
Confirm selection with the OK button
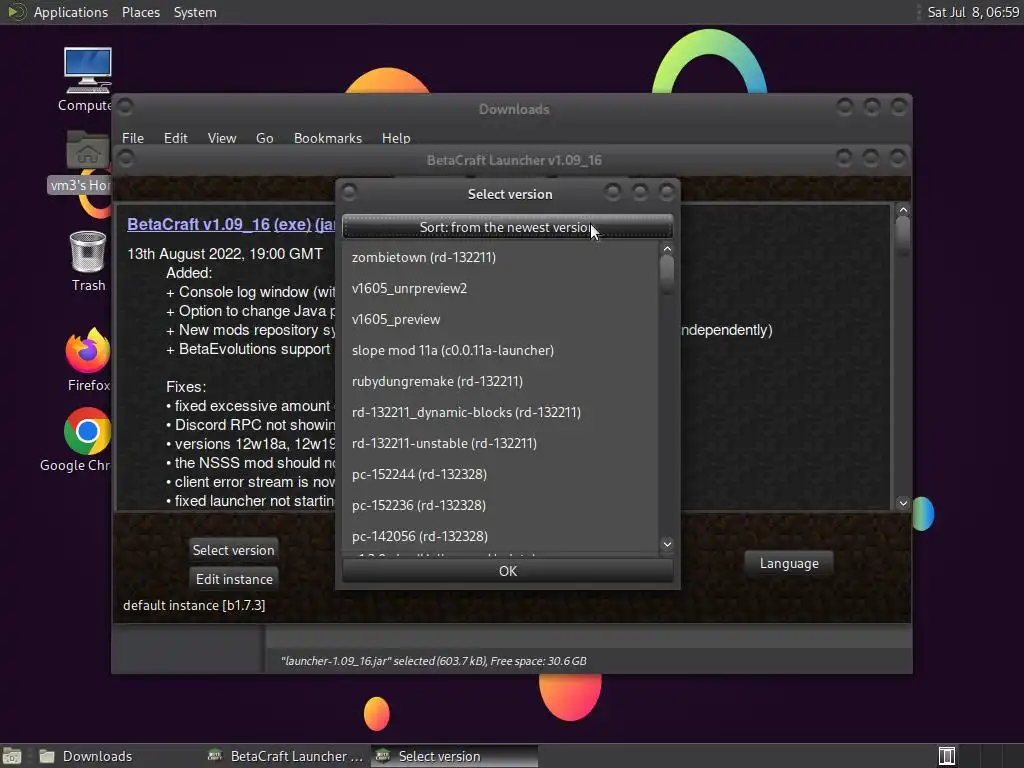tap(507, 571)
